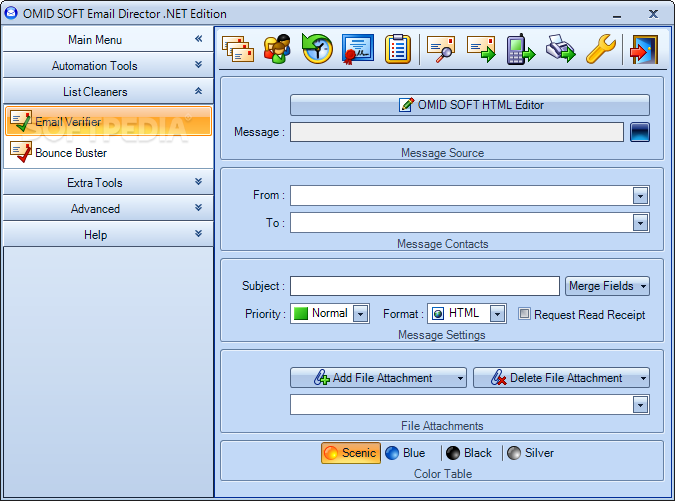The image size is (675, 501).
Task: Add a file attachment
Action: pos(378,378)
